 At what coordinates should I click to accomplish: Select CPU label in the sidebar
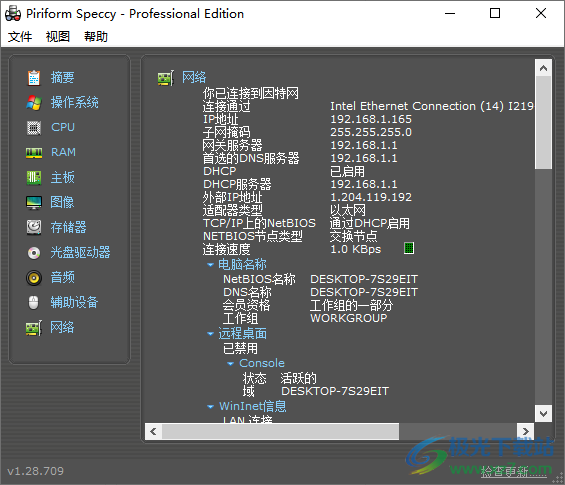coord(63,128)
